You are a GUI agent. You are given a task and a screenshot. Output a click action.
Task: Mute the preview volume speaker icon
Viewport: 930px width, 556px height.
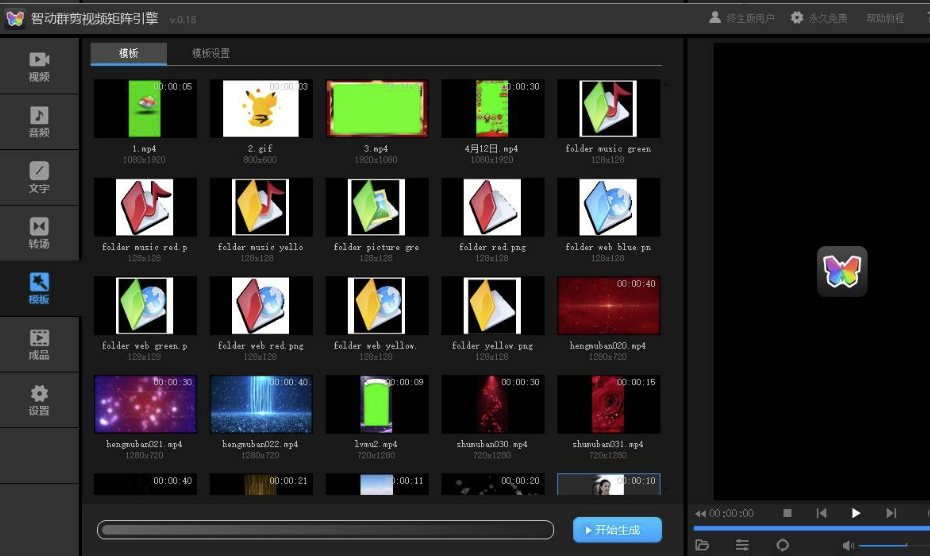tap(848, 545)
